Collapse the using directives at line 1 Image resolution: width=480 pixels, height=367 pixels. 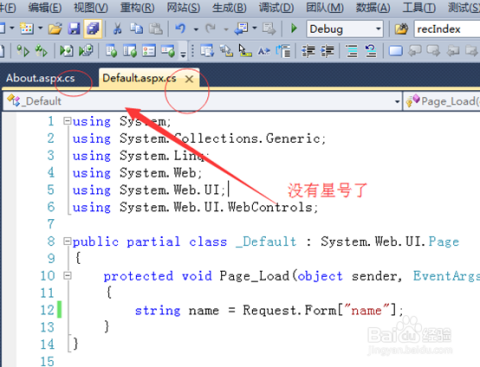pyautogui.click(x=67, y=121)
